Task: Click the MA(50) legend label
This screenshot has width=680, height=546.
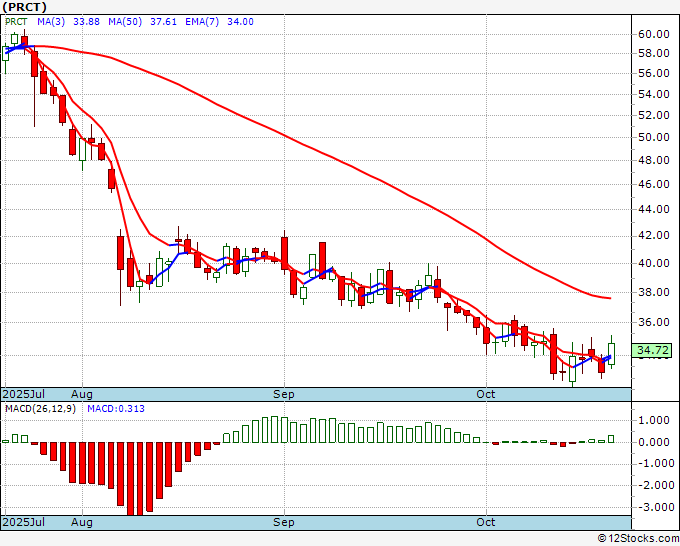Action: (x=125, y=22)
